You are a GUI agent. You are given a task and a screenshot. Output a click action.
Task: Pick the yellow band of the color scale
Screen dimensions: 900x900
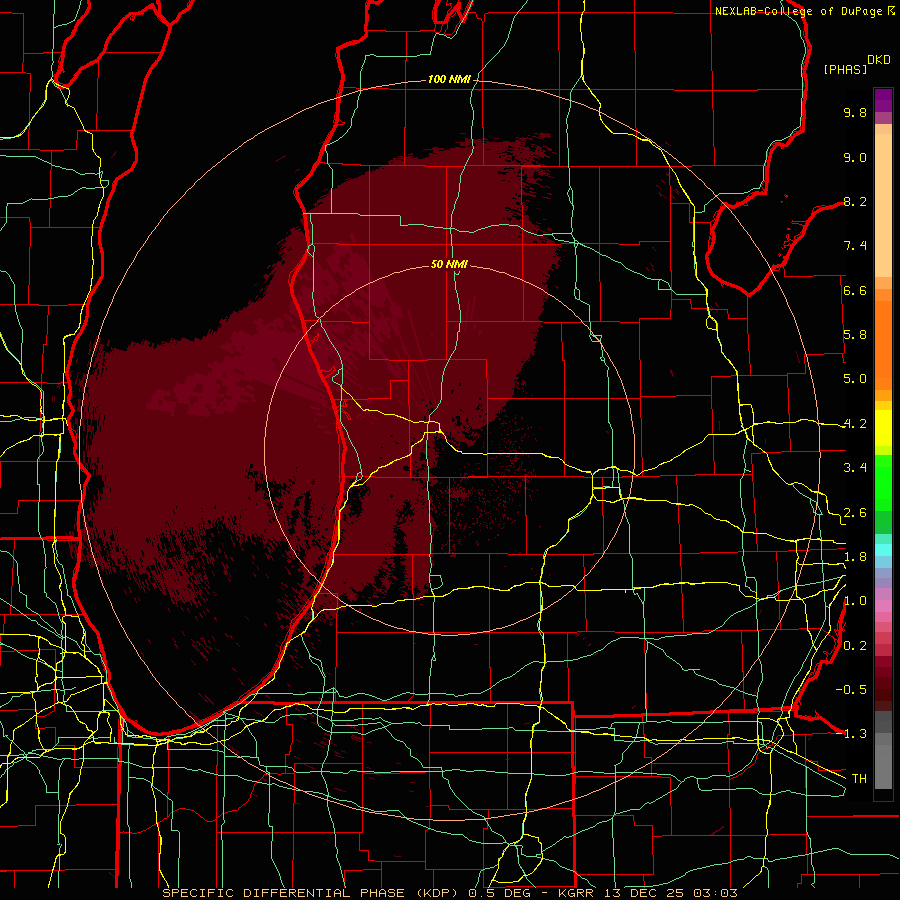883,428
